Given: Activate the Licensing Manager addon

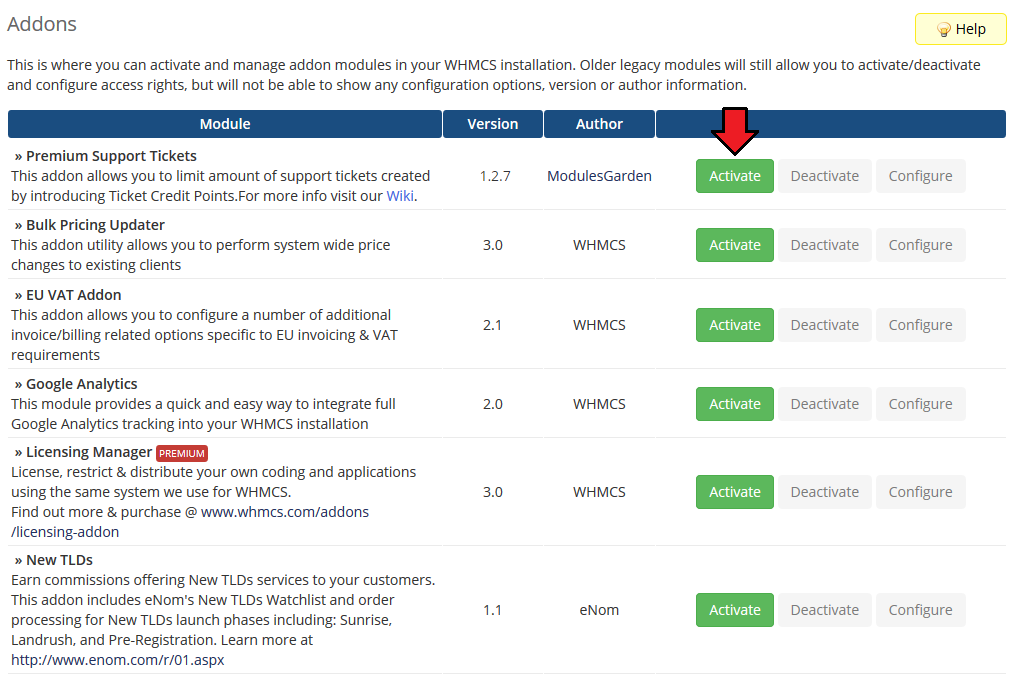Looking at the screenshot, I should click(x=734, y=492).
